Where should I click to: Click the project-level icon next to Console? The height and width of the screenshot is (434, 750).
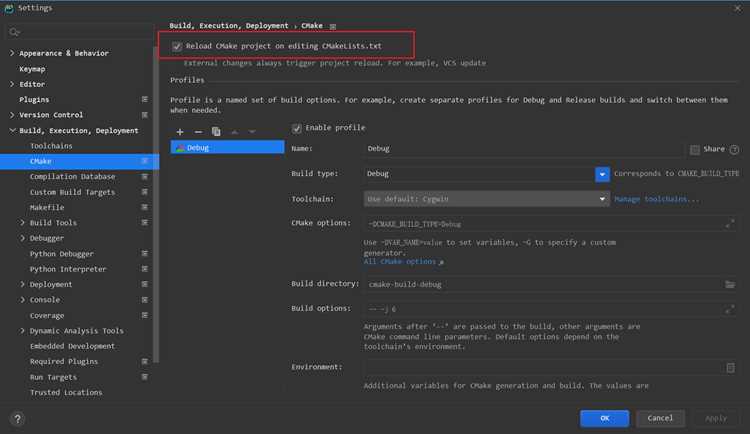144,300
